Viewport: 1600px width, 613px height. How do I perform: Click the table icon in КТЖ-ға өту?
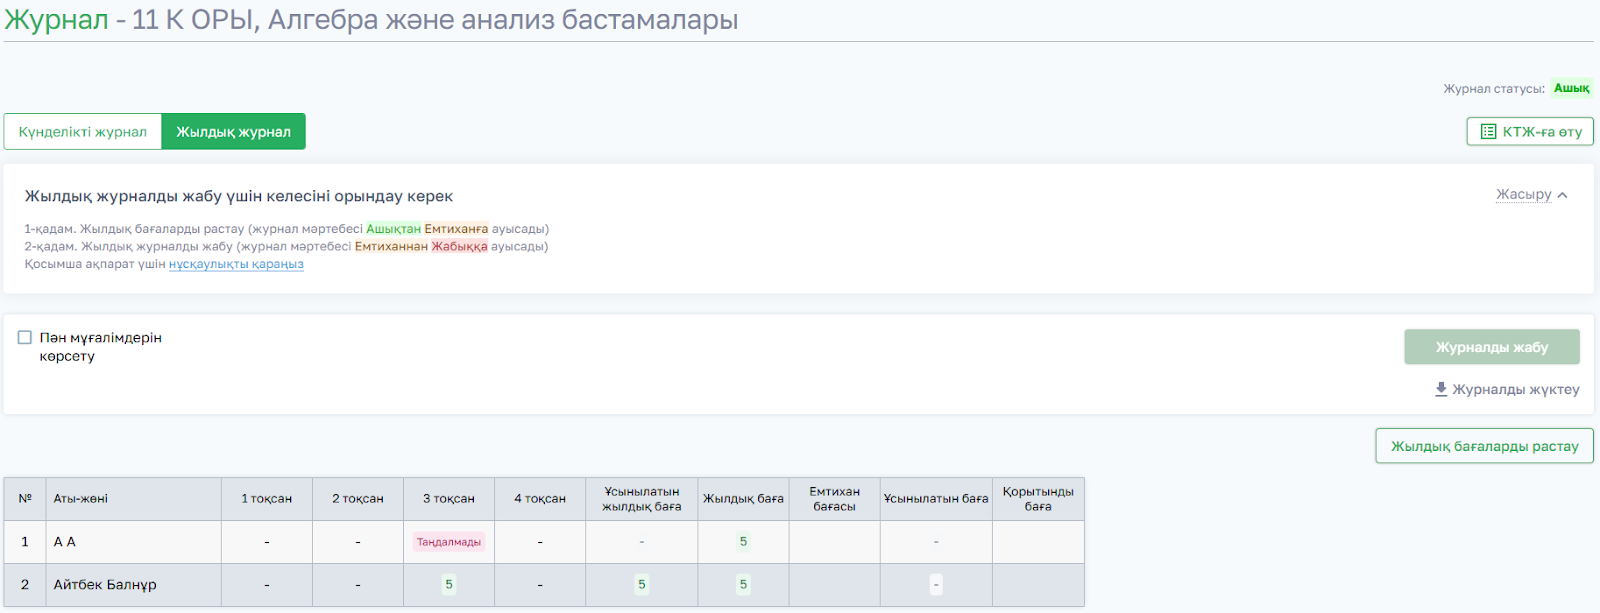(1488, 131)
